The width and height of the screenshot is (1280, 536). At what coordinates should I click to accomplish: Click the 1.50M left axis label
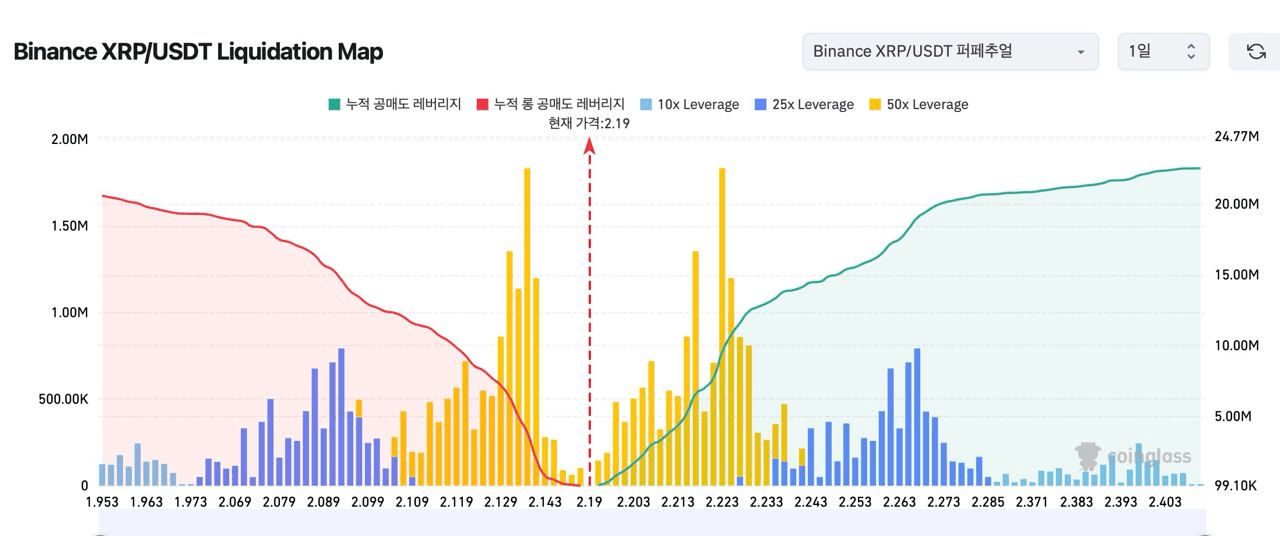(x=69, y=225)
